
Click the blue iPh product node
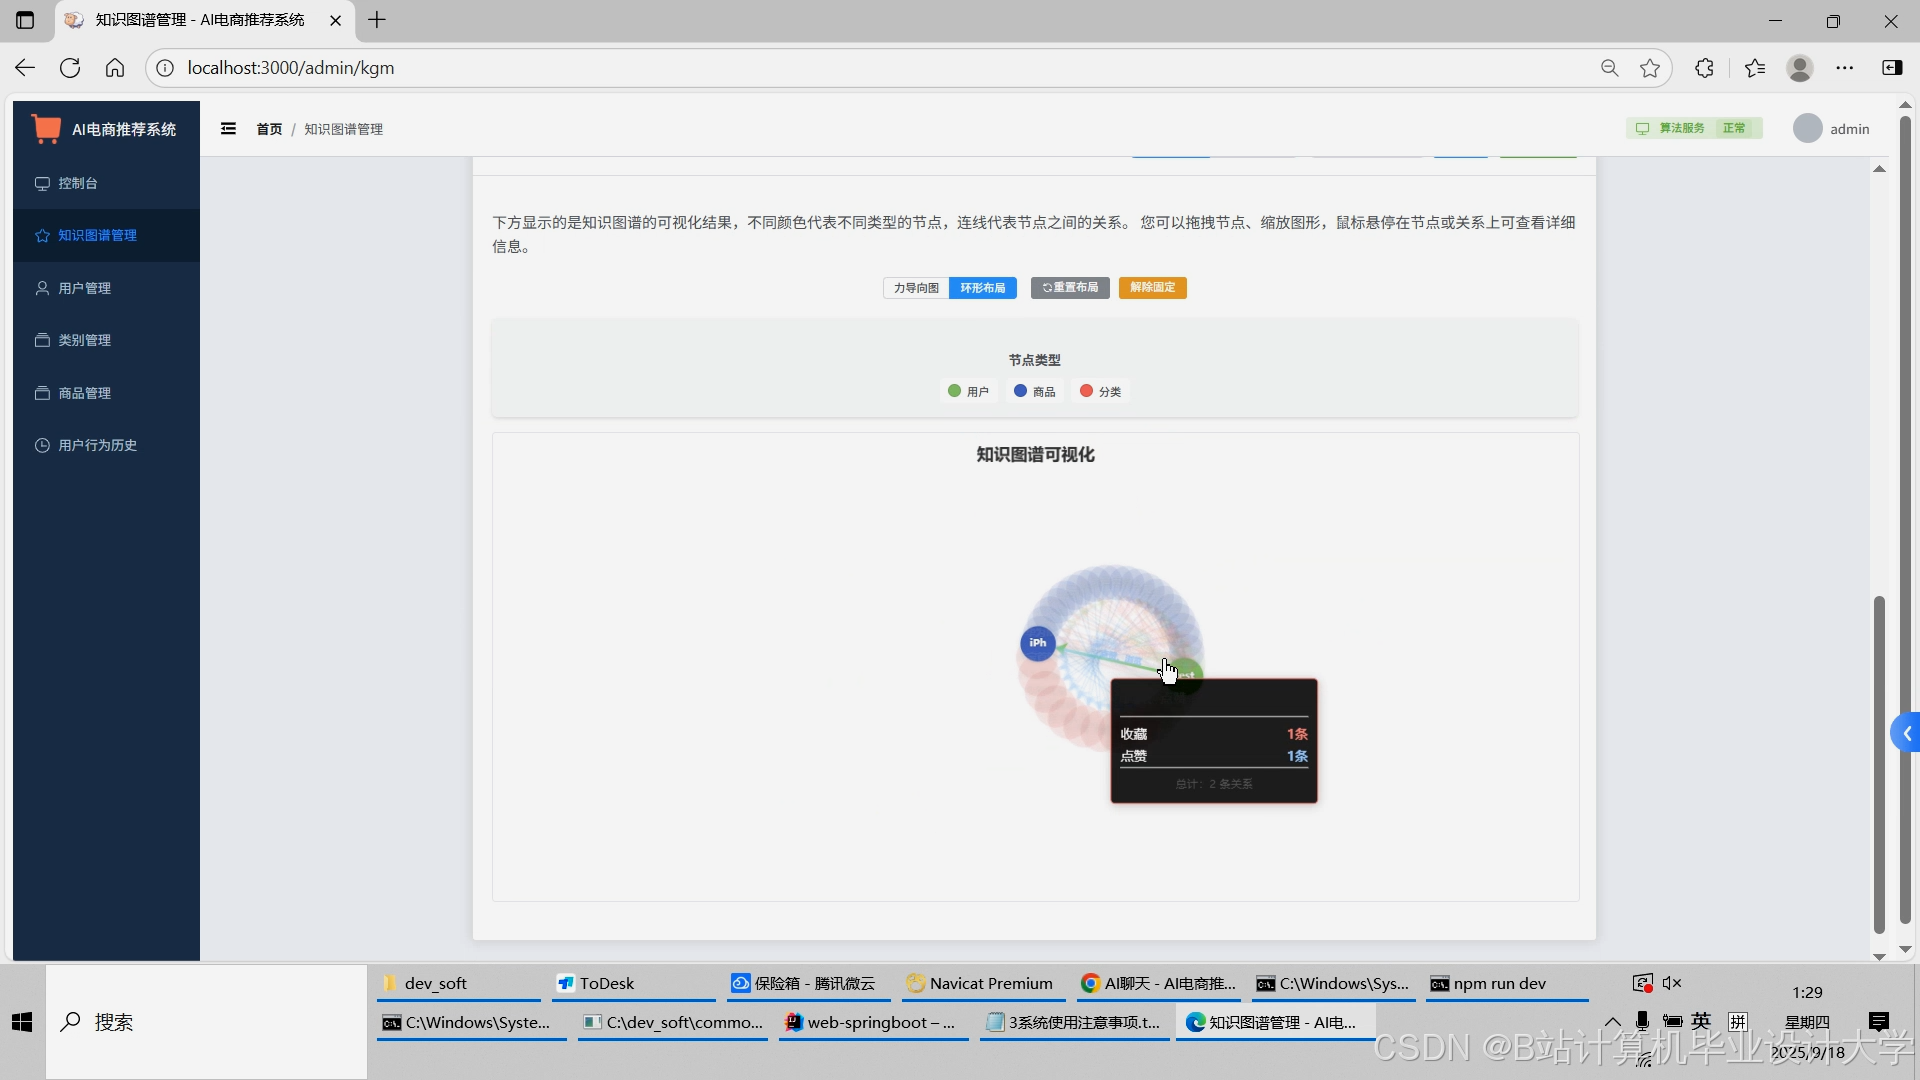1037,643
